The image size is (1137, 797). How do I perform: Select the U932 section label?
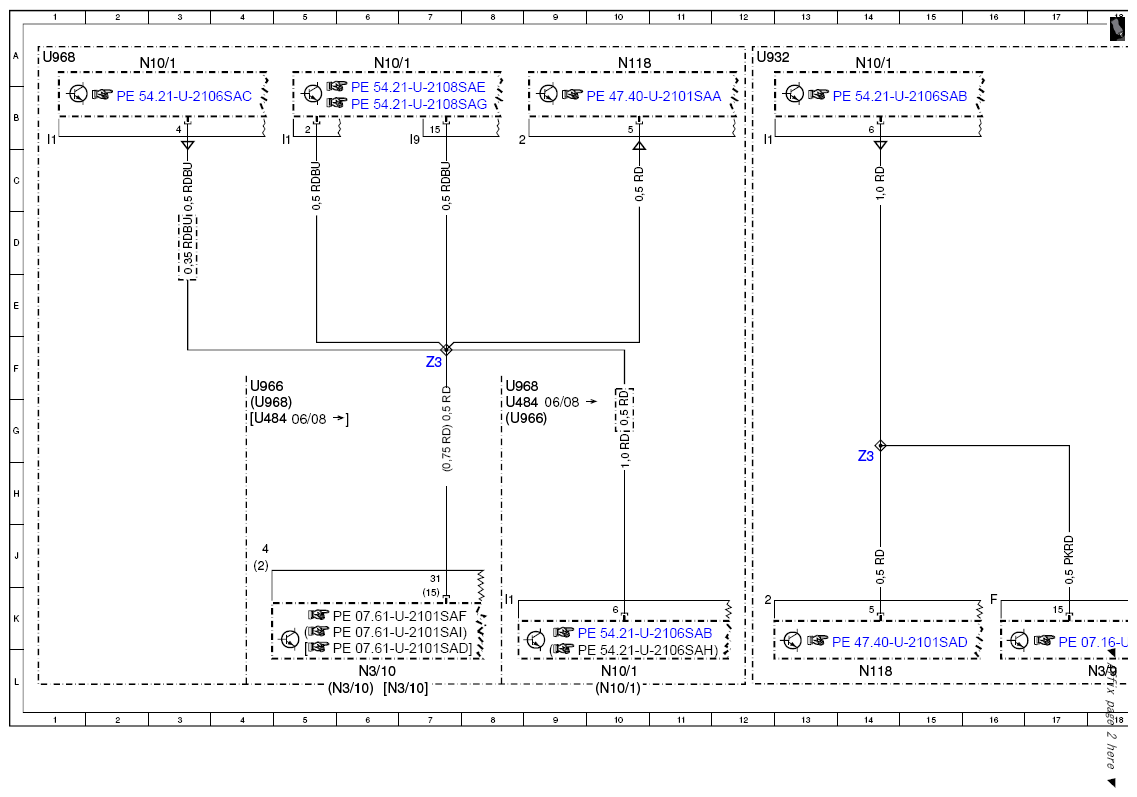coord(773,57)
